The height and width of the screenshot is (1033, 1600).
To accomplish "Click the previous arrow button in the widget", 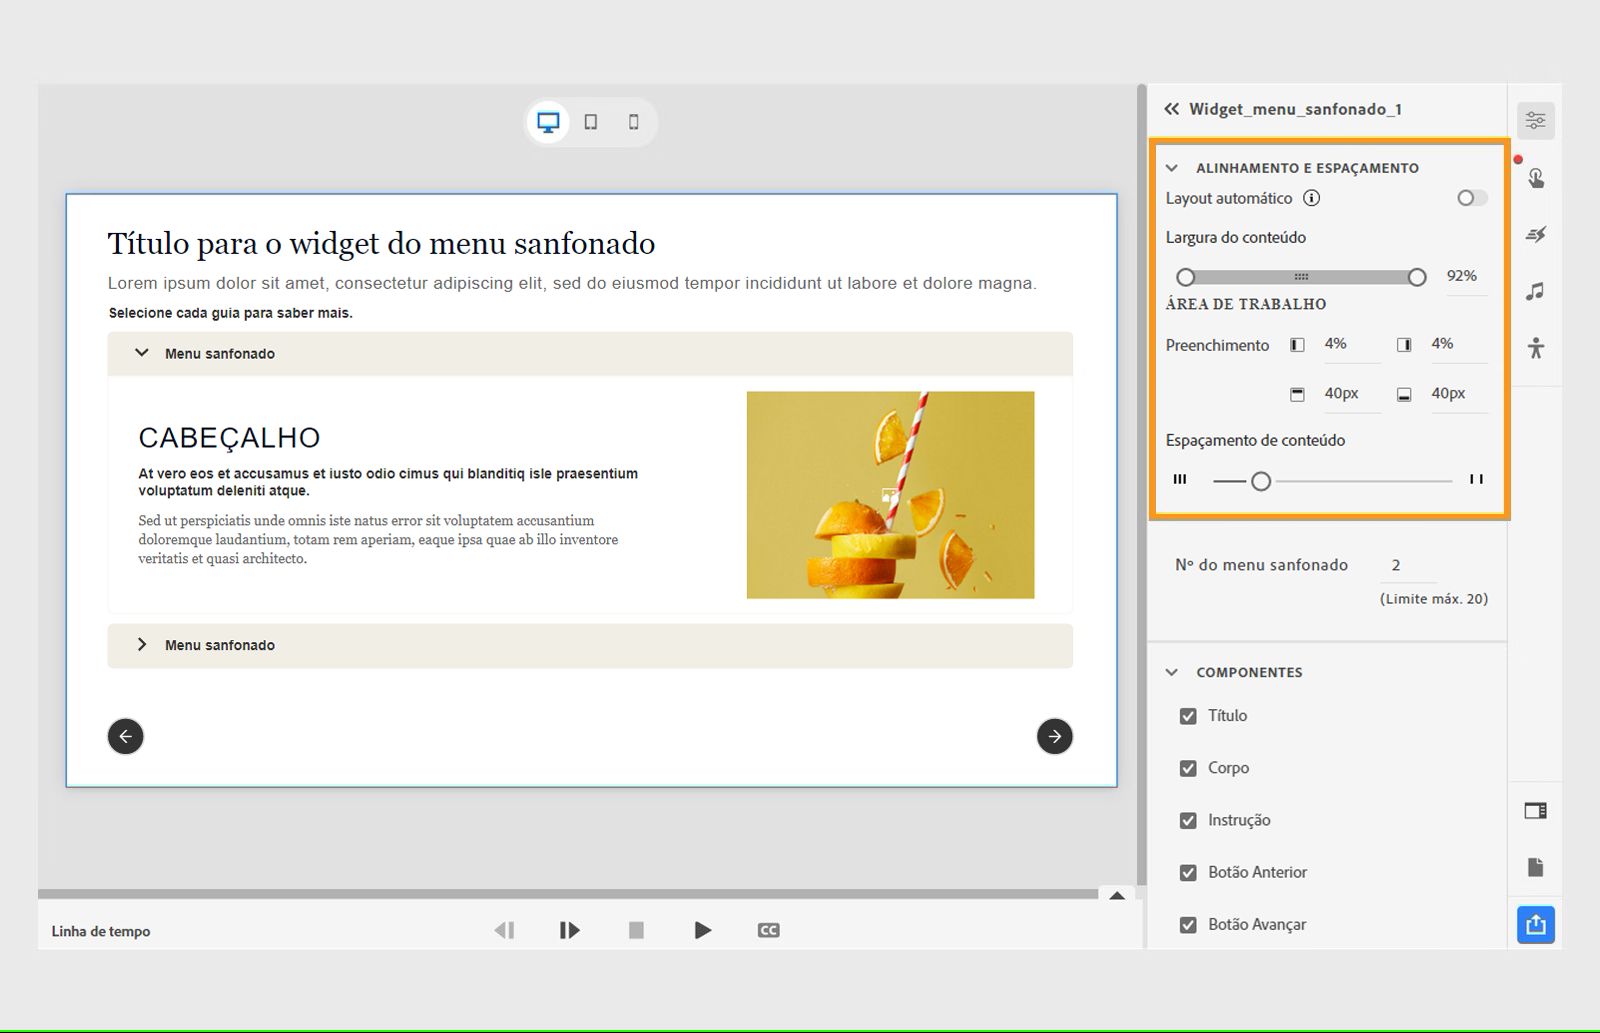I will [126, 736].
